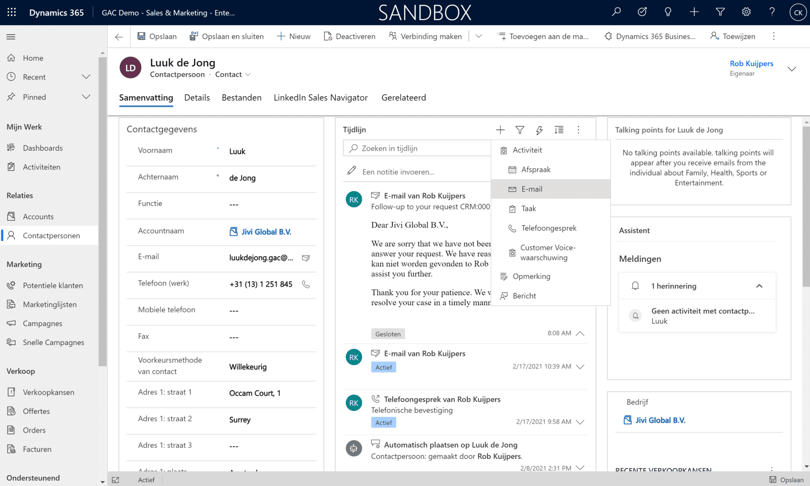
Task: Go back with the left arrow
Action: [119, 37]
